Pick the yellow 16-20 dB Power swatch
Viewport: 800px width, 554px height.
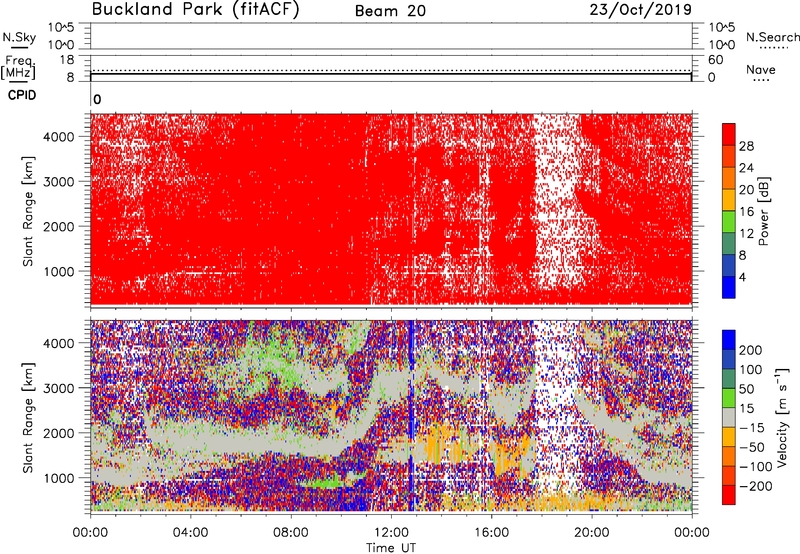(x=729, y=200)
